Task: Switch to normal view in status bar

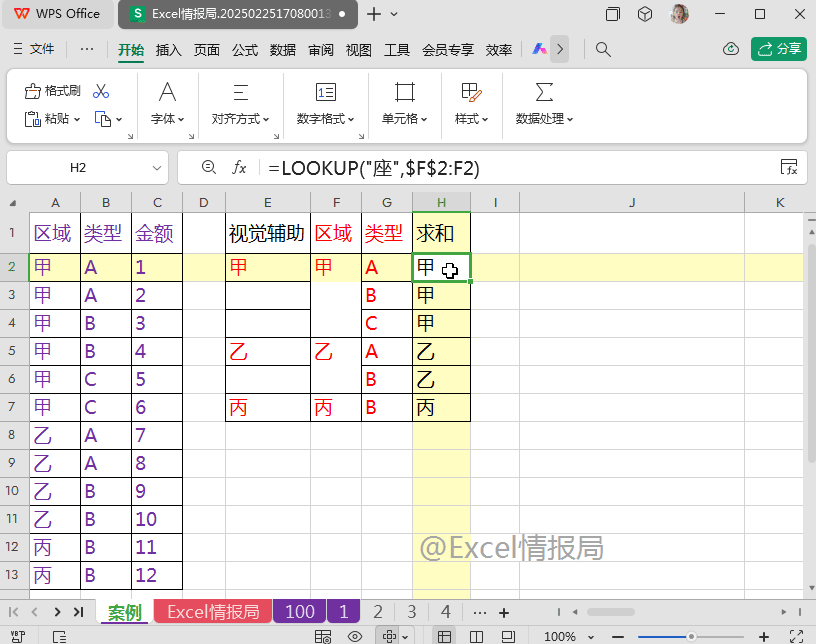Action: pos(444,636)
